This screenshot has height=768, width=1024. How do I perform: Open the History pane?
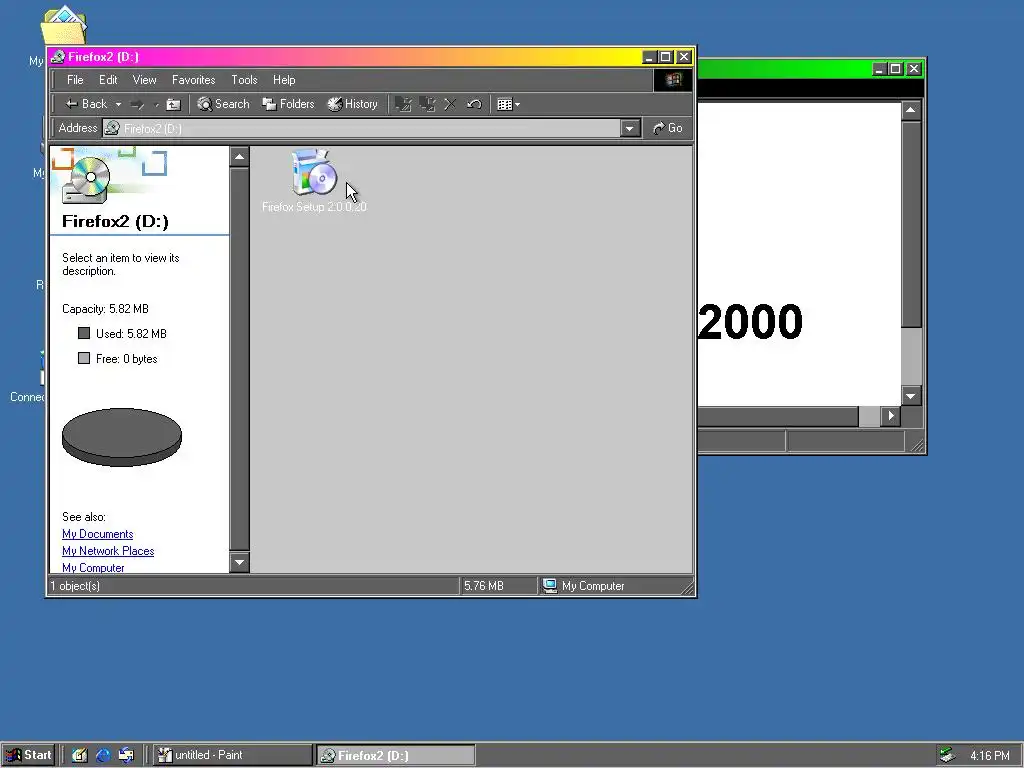353,104
